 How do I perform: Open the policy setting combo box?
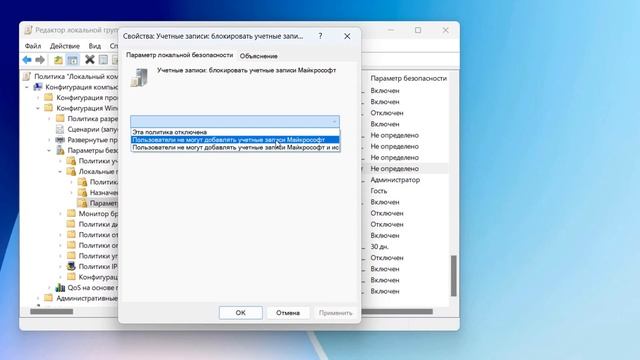click(235, 121)
